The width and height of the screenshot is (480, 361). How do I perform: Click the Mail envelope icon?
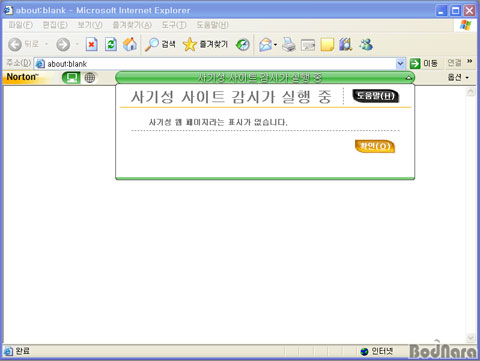coord(266,45)
